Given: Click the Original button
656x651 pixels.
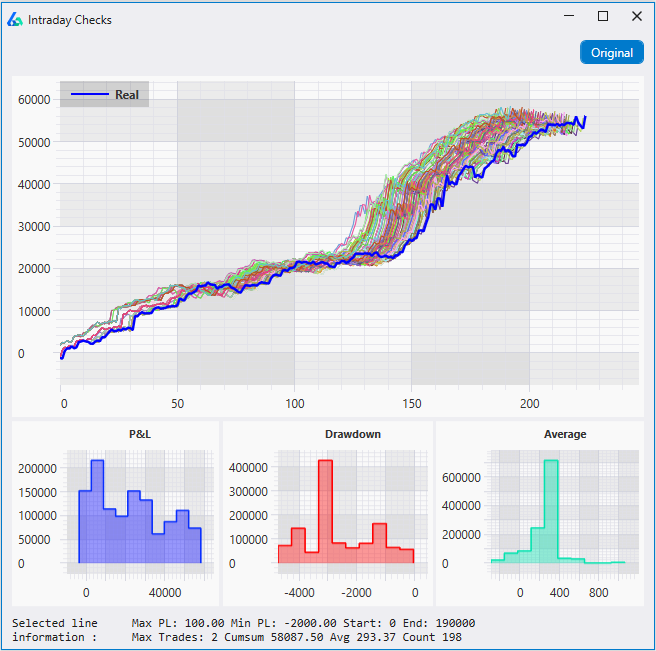Looking at the screenshot, I should [x=611, y=53].
